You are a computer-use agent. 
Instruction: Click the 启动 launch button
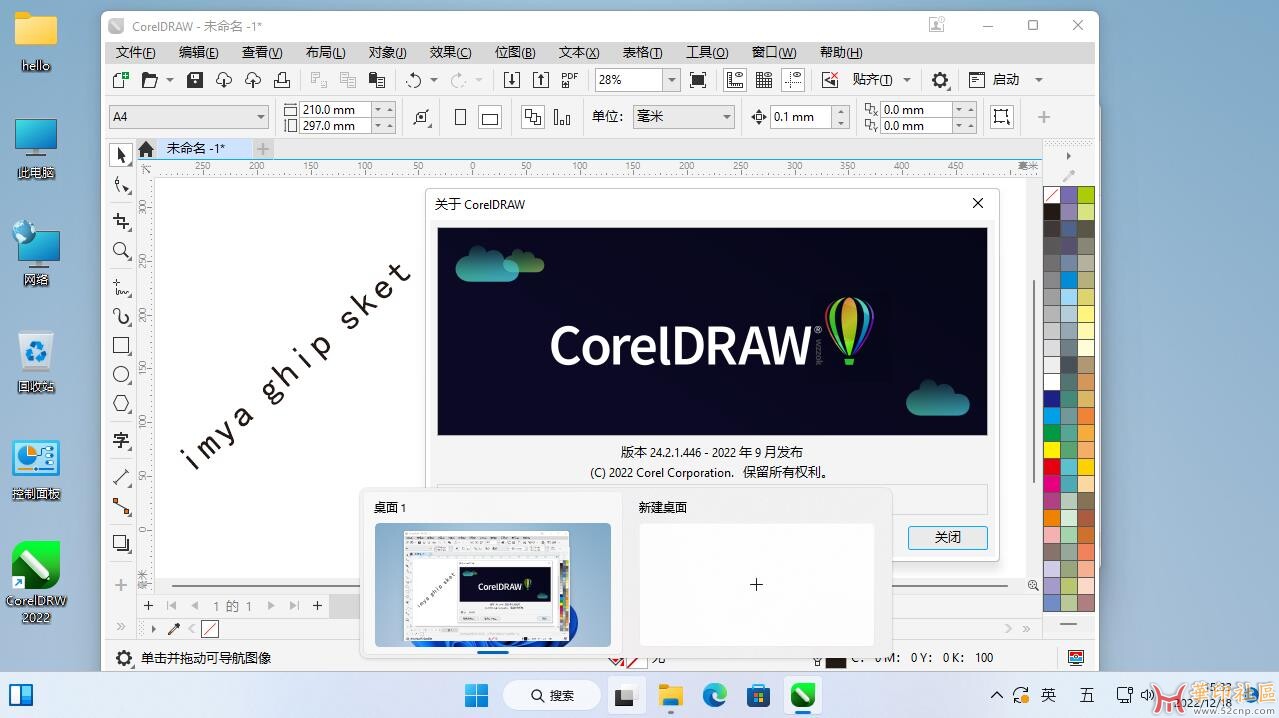(994, 80)
